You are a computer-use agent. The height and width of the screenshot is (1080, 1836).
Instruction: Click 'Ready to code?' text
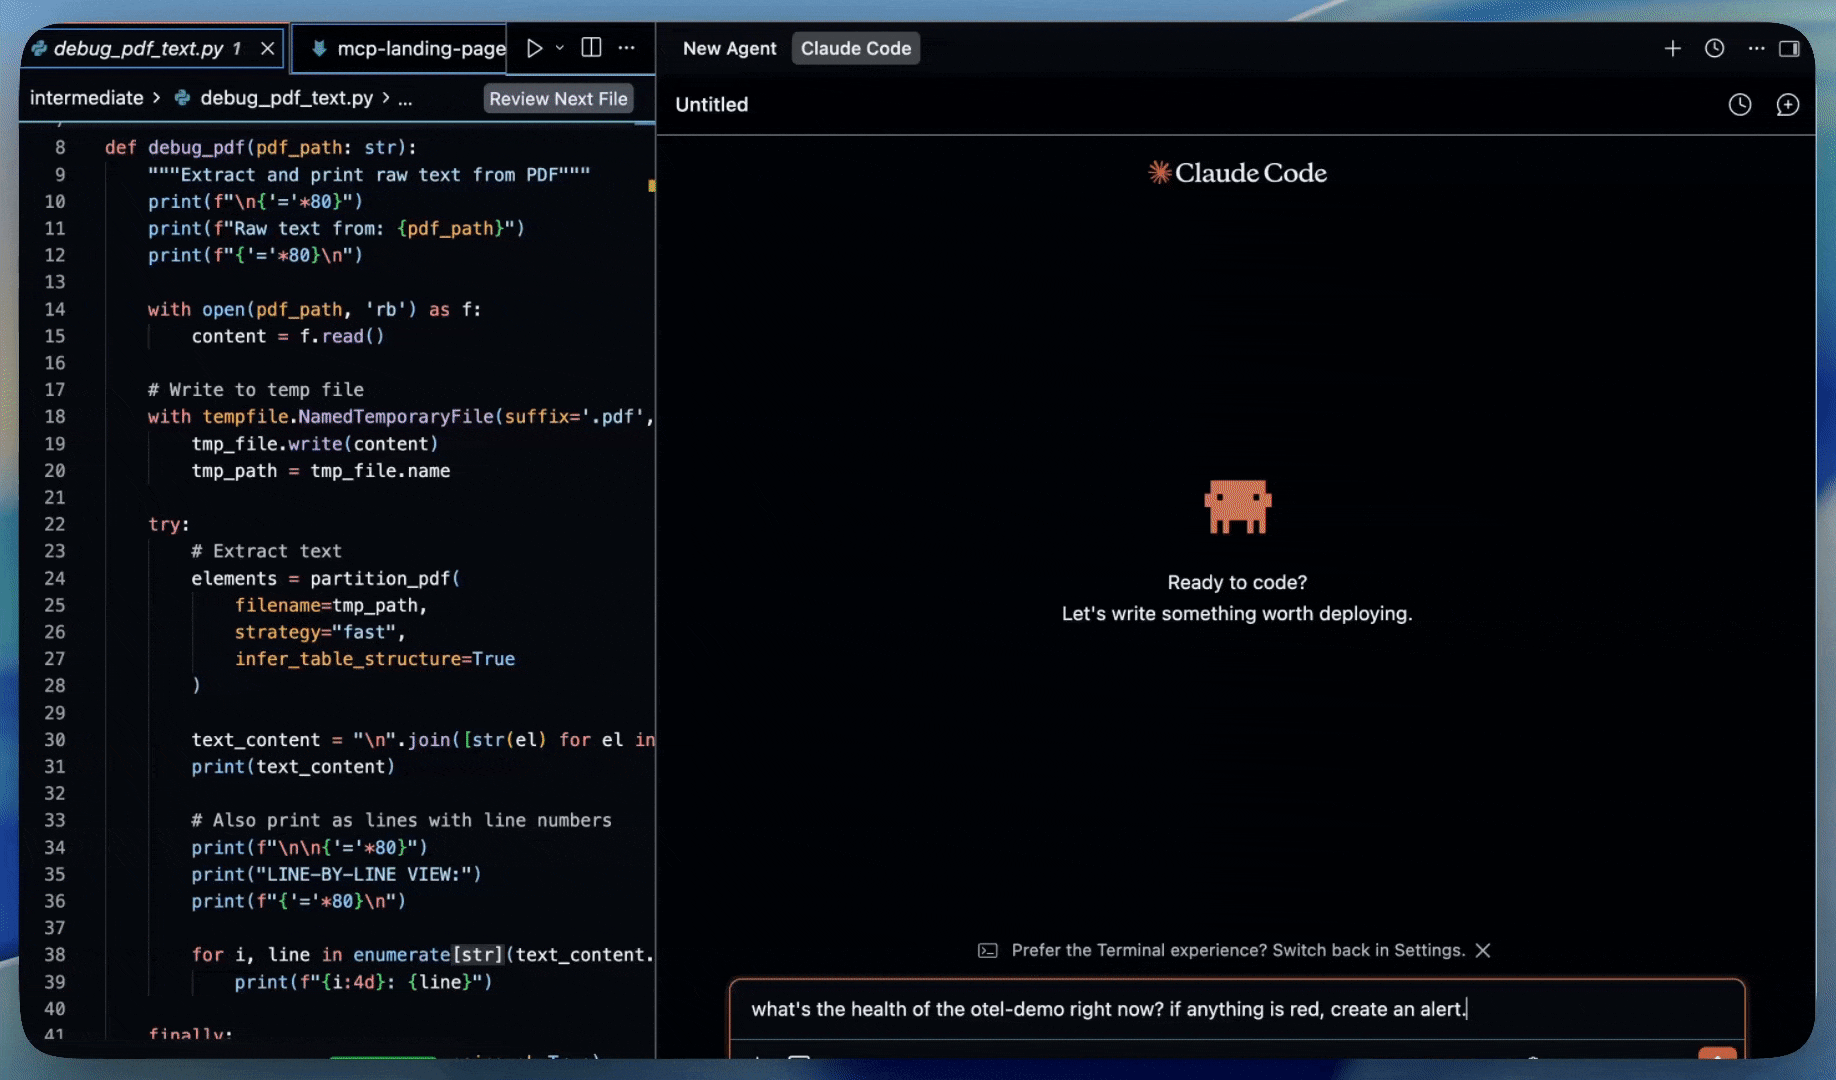1237,582
